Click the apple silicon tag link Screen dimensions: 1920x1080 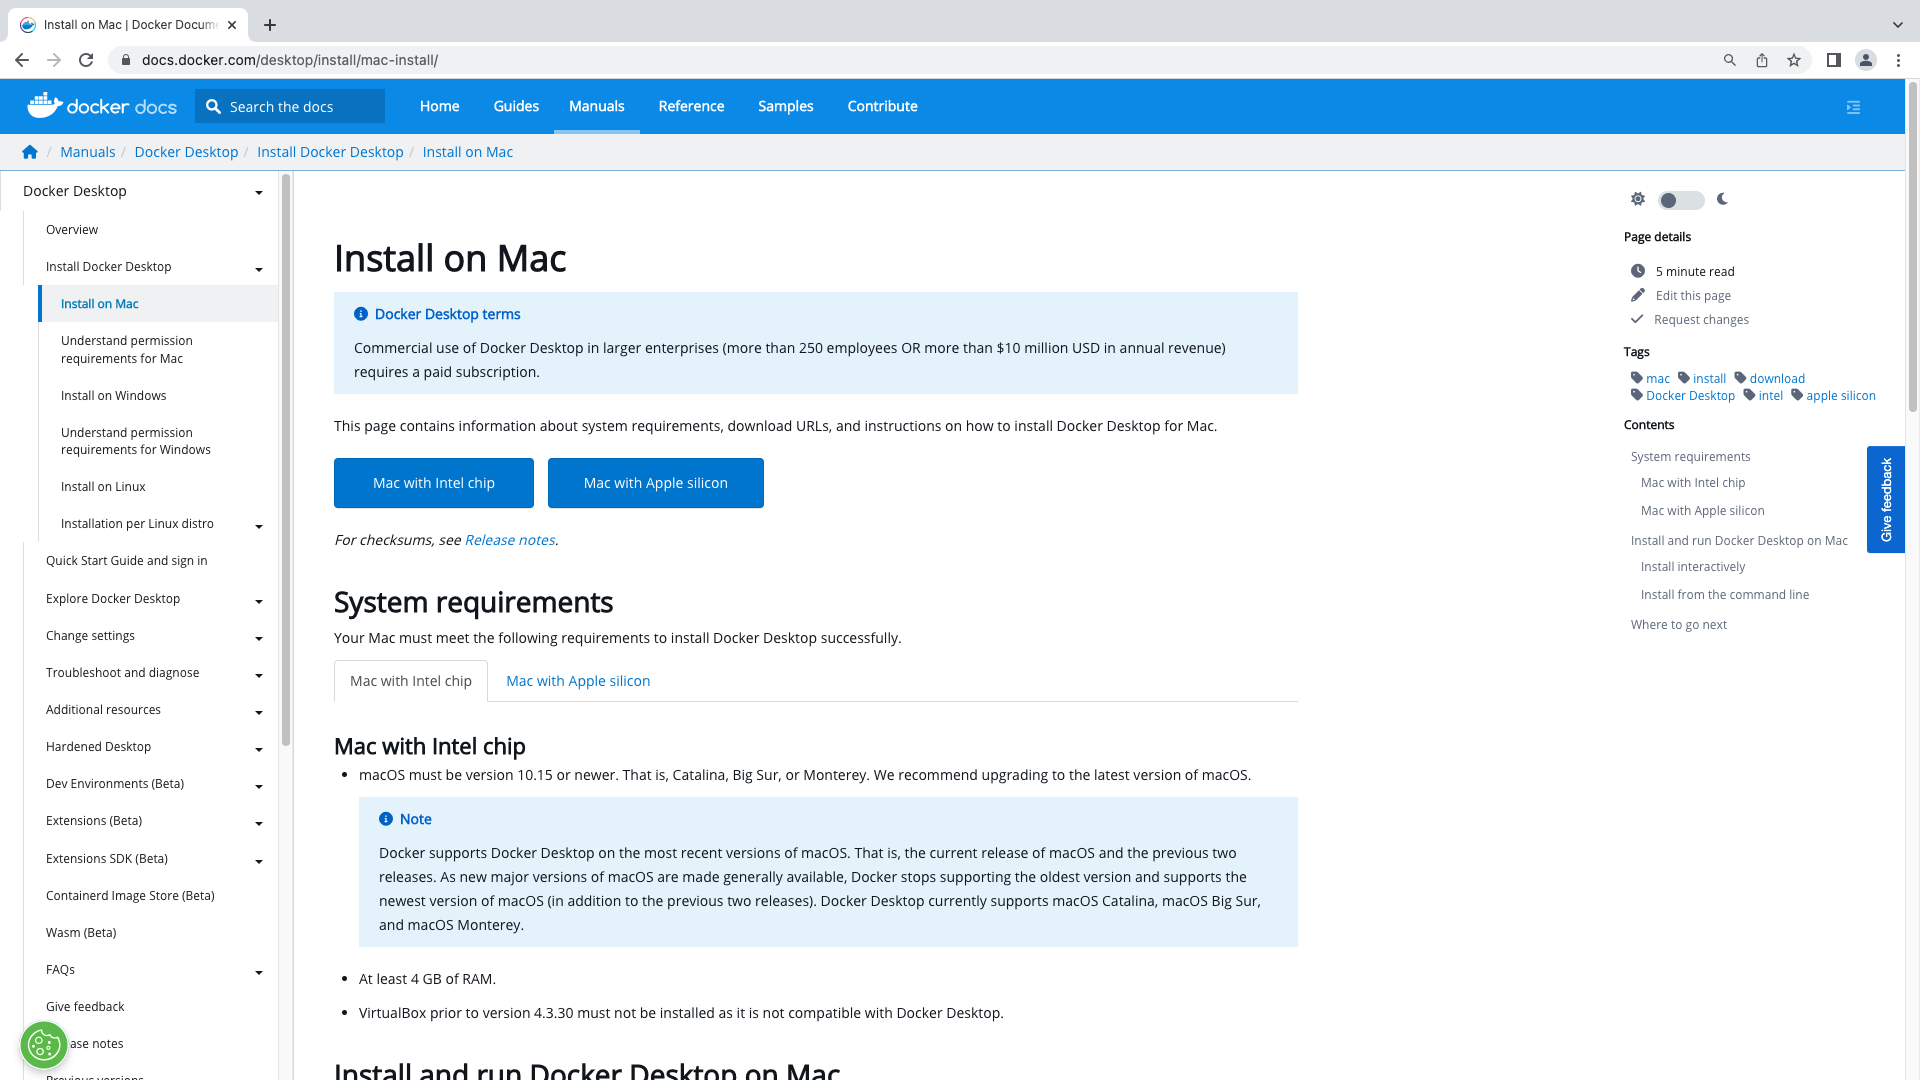pyautogui.click(x=1840, y=396)
